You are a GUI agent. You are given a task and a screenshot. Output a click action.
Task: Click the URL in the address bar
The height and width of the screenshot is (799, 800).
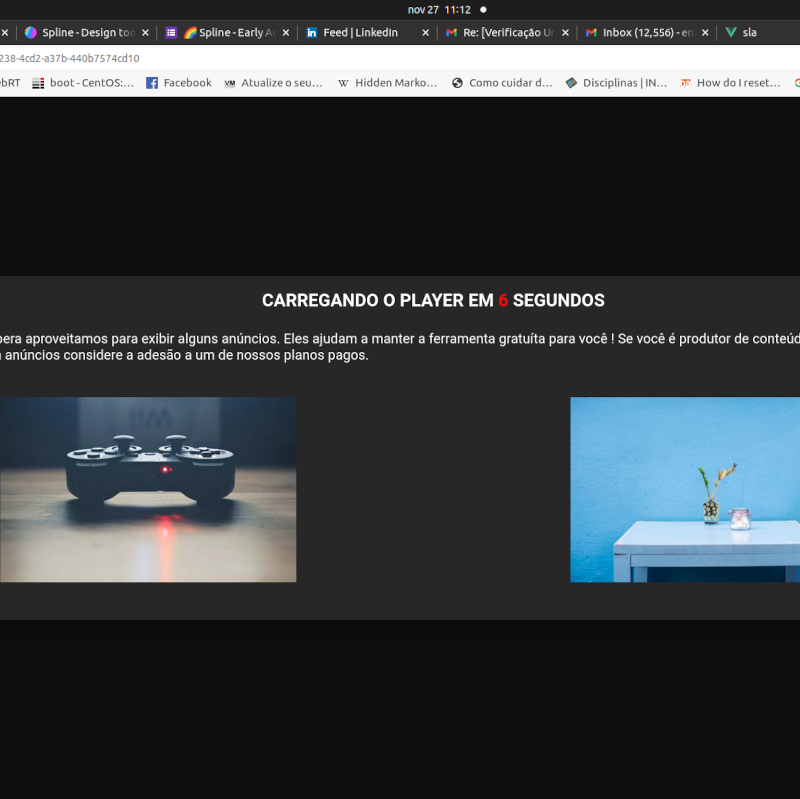coord(70,58)
